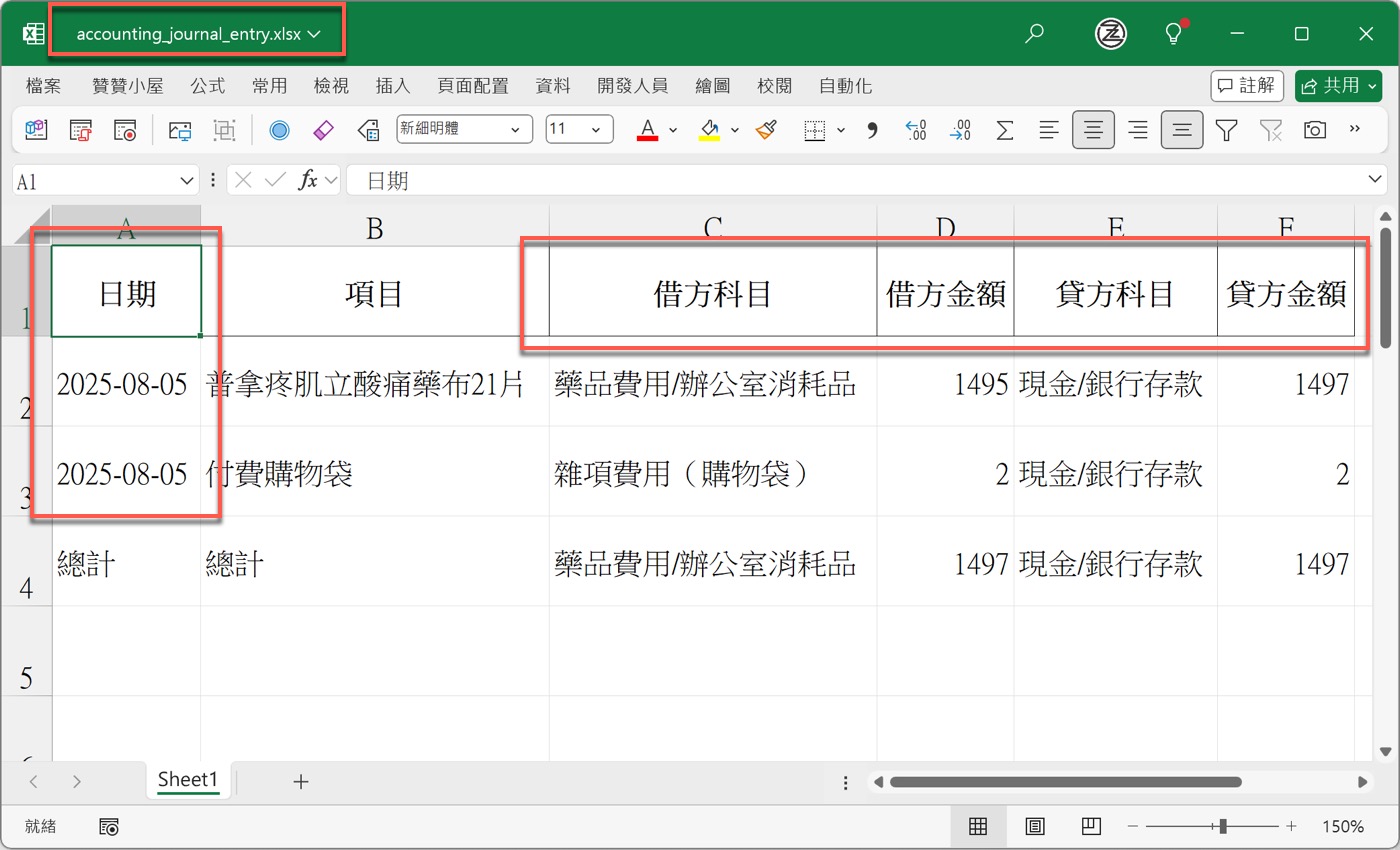Add a new sheet with plus button
Viewport: 1400px width, 850px height.
(300, 782)
